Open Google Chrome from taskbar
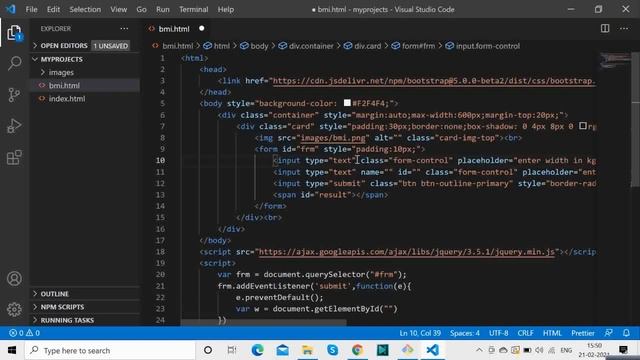640x360 pixels. click(357, 350)
